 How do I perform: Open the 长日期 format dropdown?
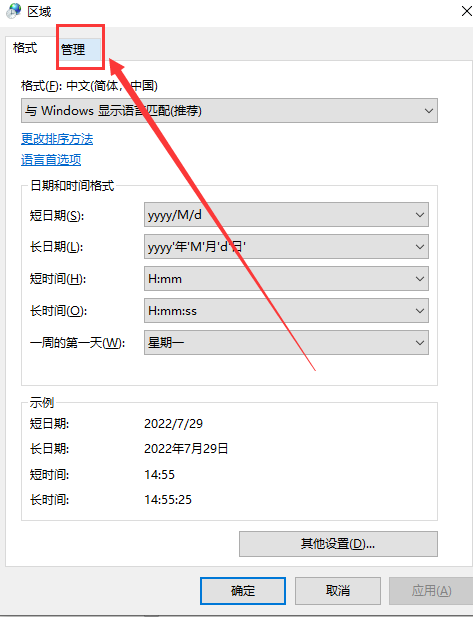(286, 247)
